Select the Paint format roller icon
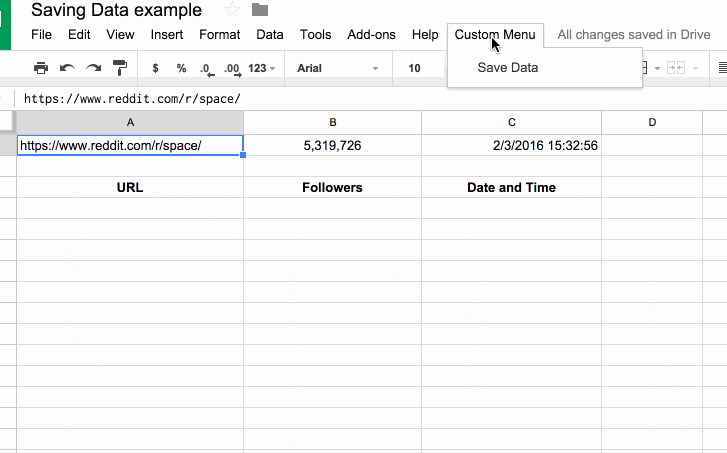The height and width of the screenshot is (453, 727). click(120, 68)
